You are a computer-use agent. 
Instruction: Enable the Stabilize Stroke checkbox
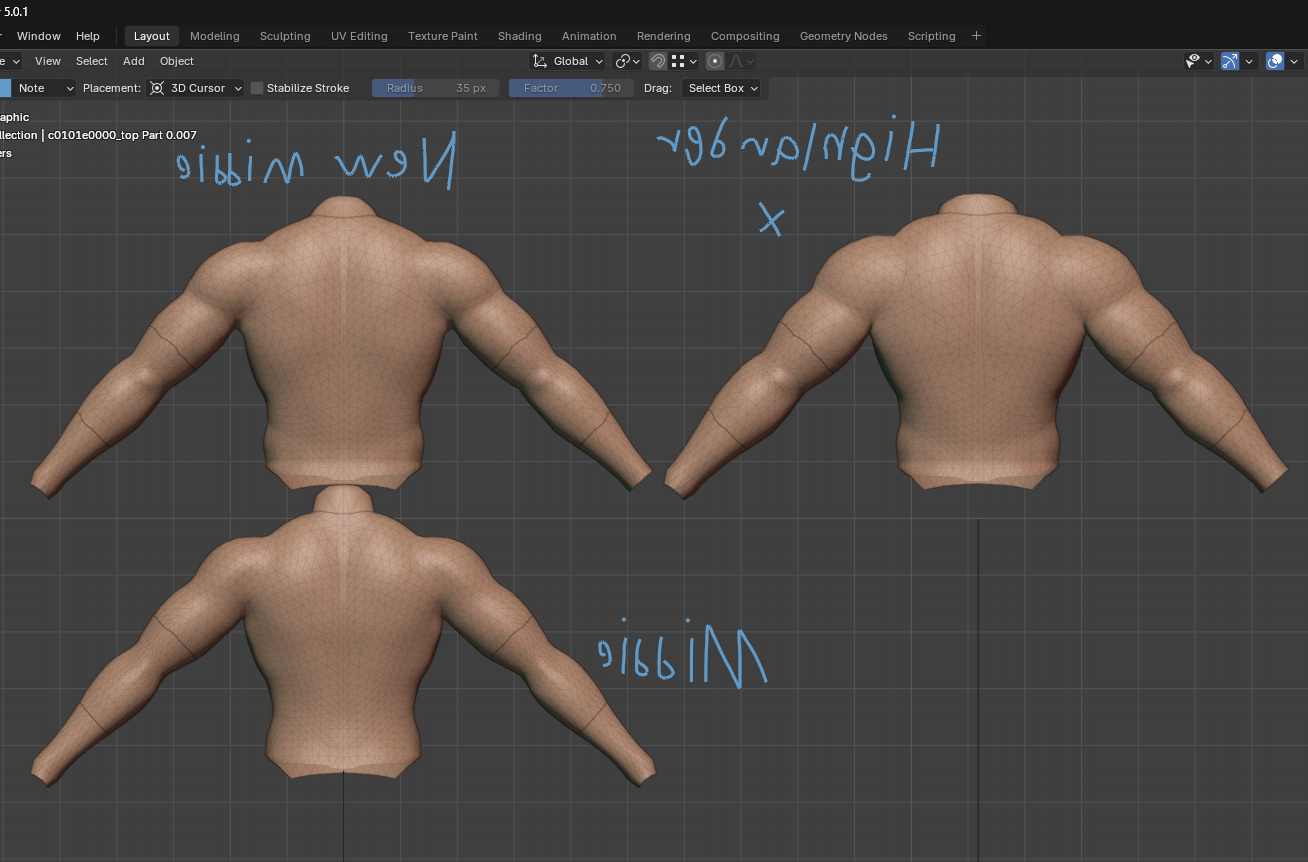[257, 88]
